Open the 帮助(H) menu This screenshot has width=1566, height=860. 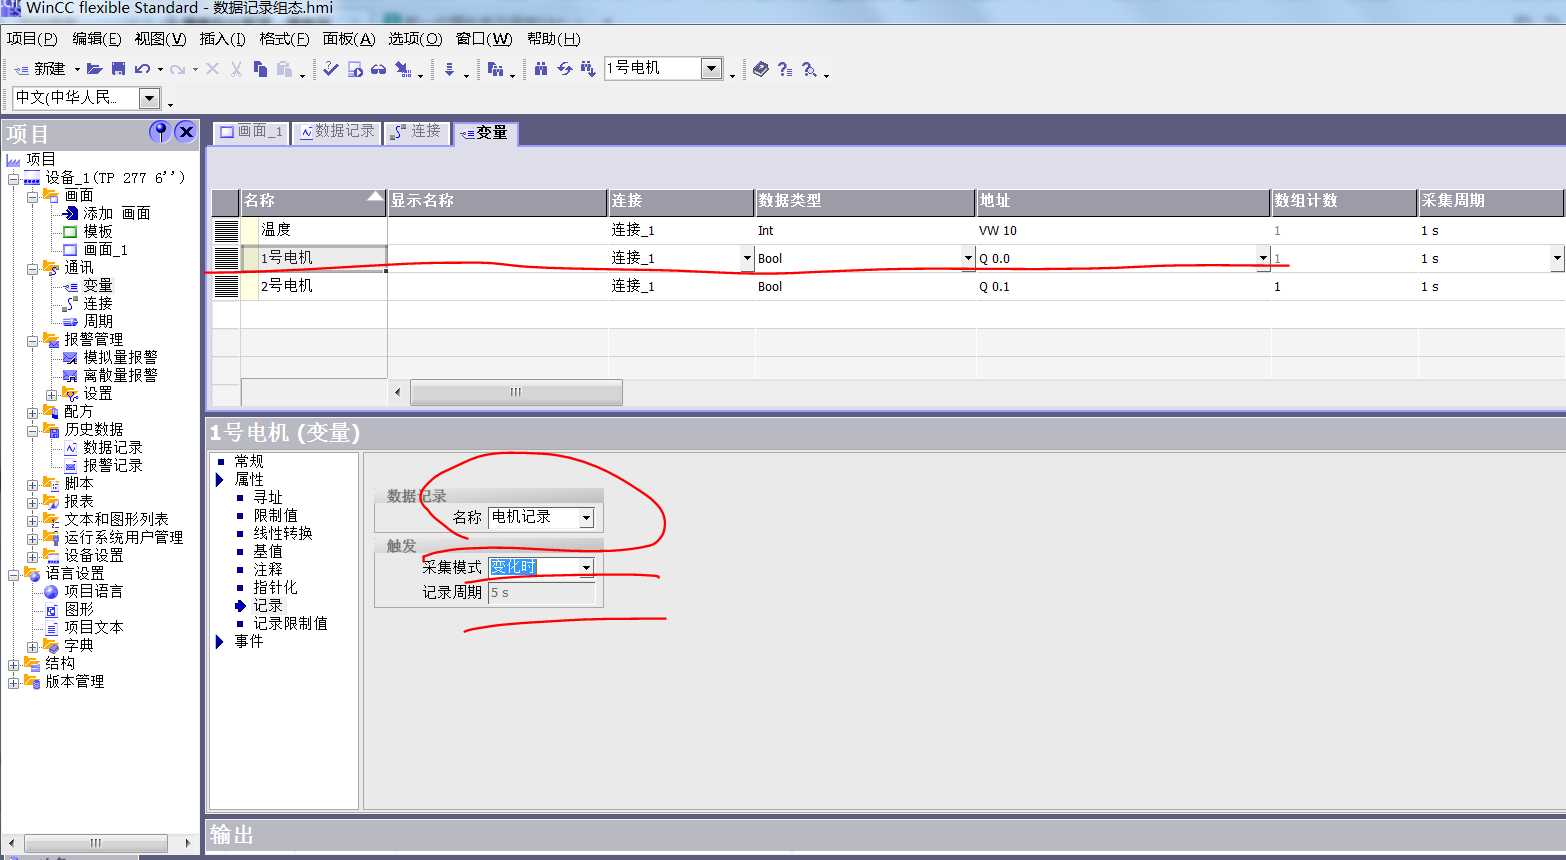tap(553, 38)
